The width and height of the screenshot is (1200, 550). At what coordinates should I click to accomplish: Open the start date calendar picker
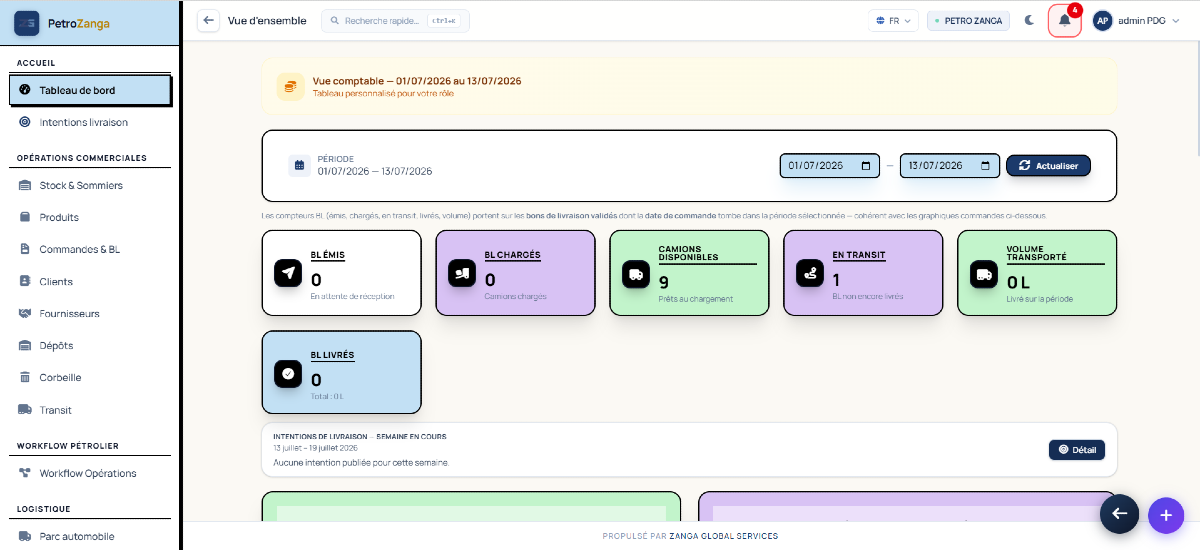[865, 166]
